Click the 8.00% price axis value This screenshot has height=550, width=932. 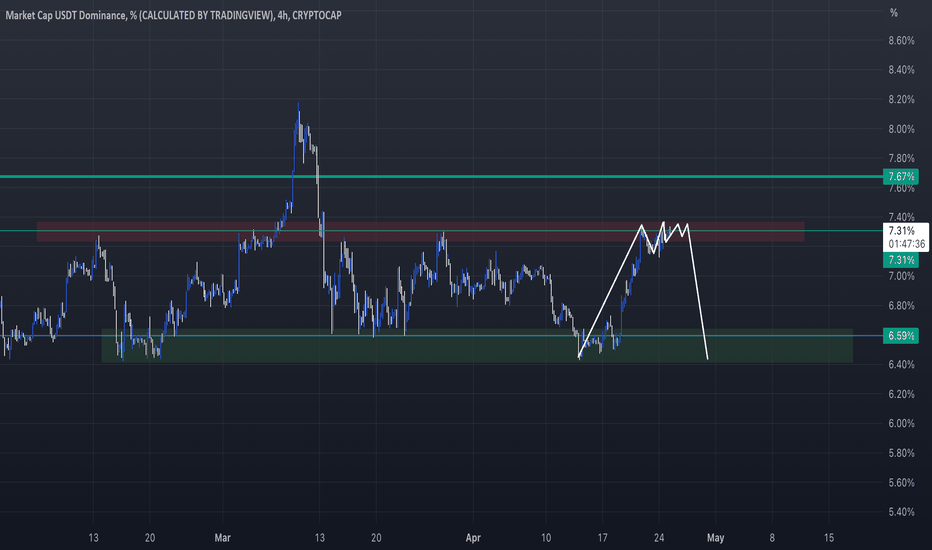coord(901,129)
